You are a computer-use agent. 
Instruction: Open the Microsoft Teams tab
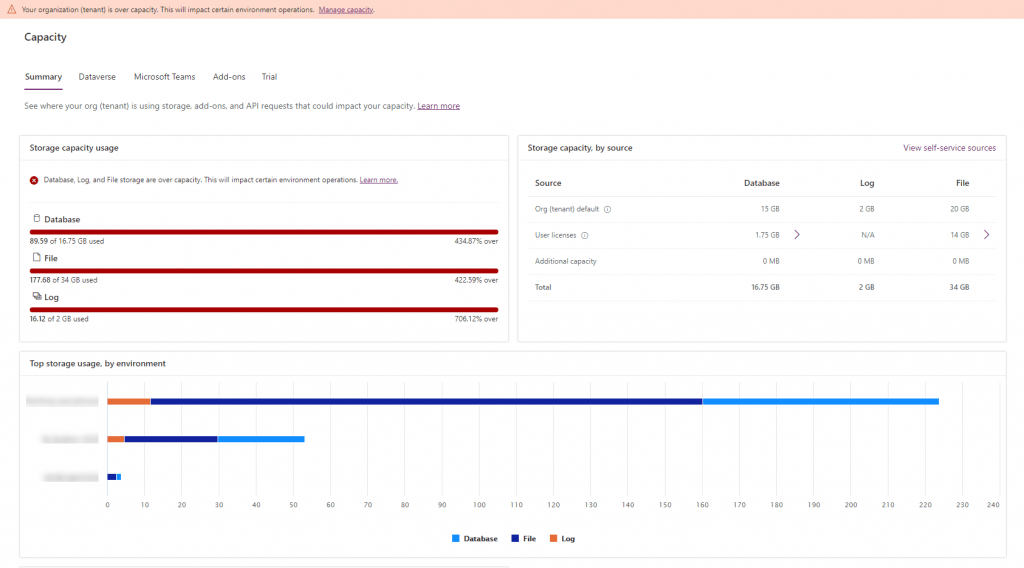(165, 77)
